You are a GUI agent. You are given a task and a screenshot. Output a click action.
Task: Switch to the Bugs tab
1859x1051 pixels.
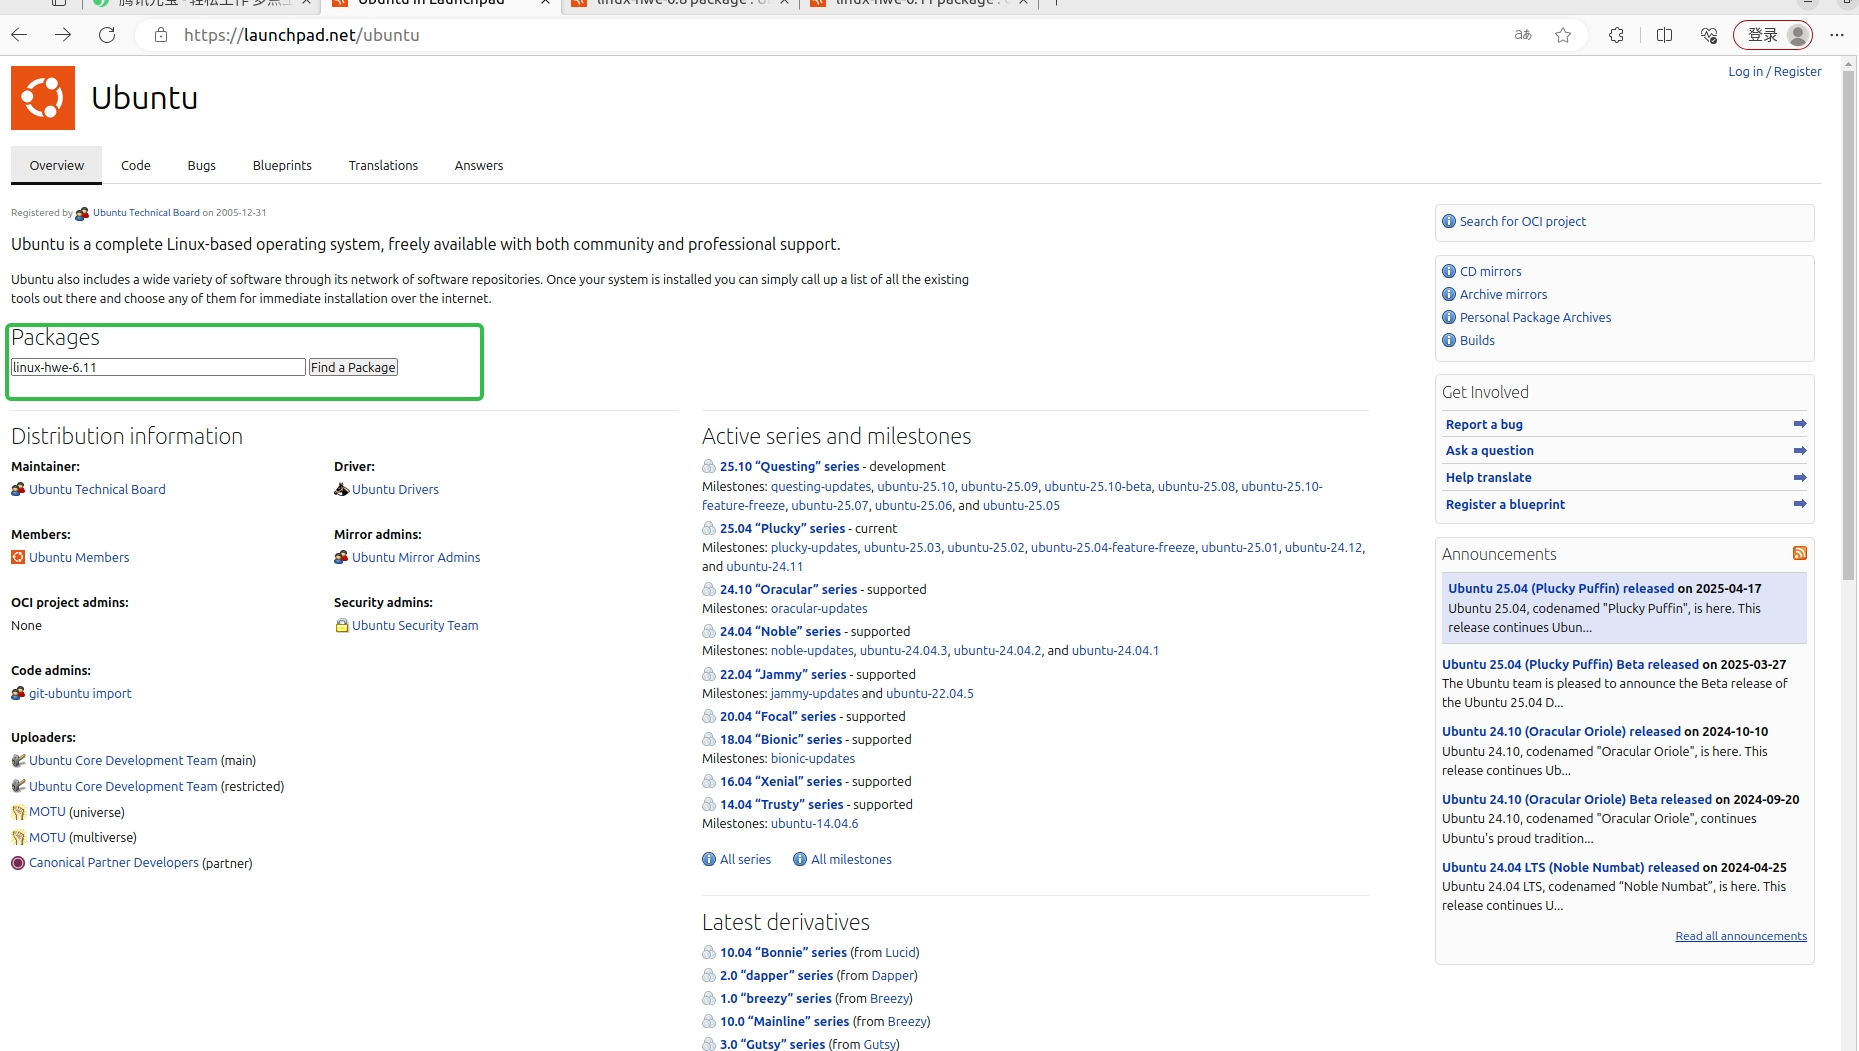coord(201,165)
